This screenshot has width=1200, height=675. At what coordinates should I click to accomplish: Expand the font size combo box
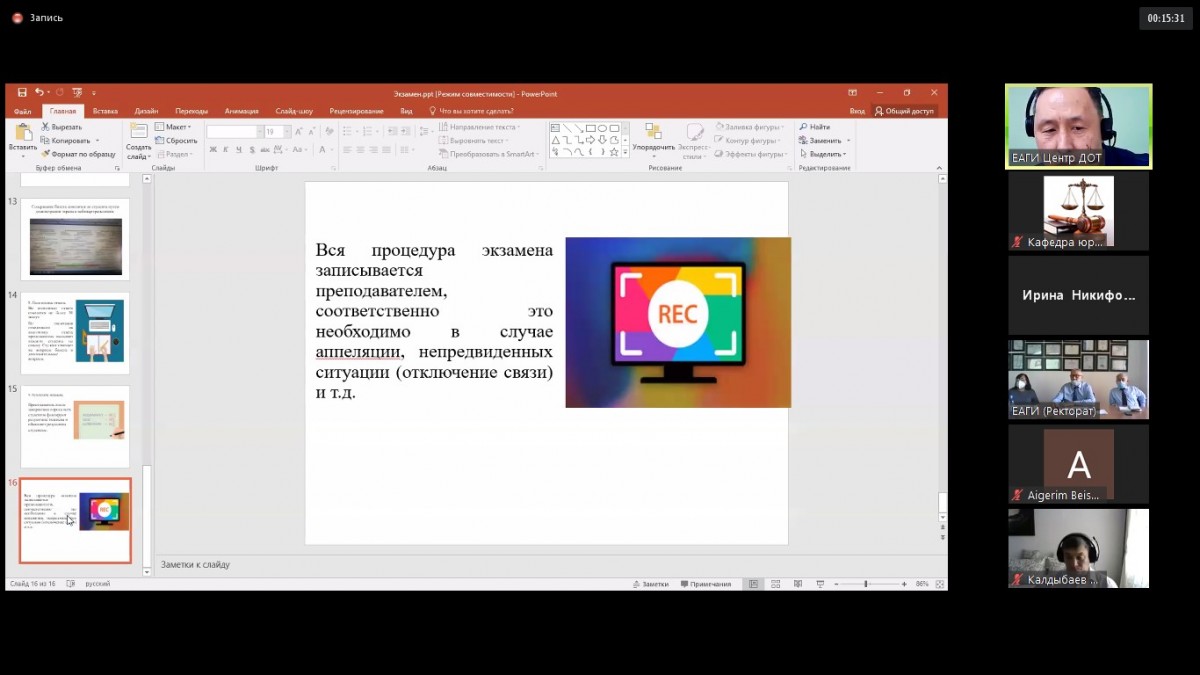[285, 132]
